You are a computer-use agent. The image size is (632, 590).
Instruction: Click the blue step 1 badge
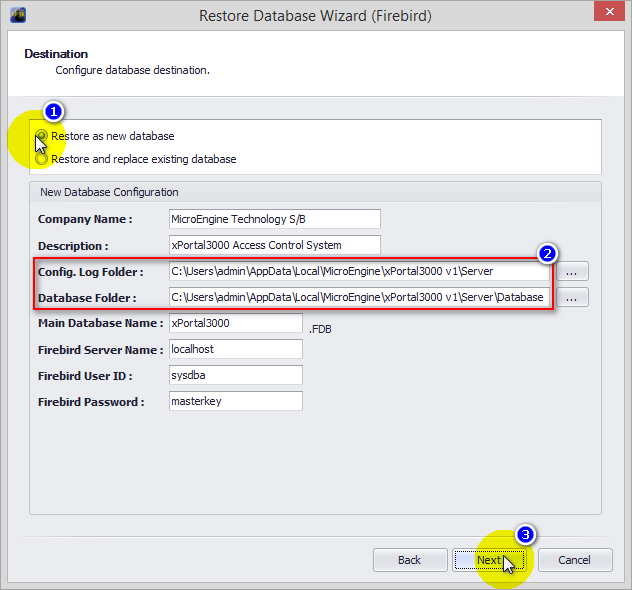[56, 112]
